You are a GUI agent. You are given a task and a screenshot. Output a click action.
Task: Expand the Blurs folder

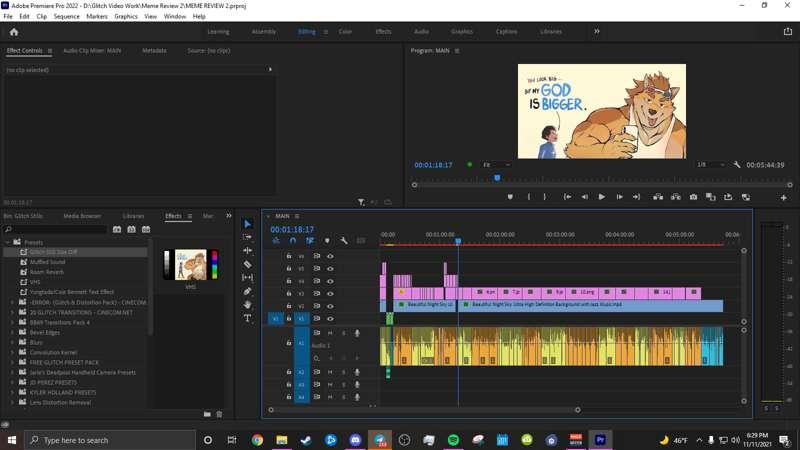pyautogui.click(x=12, y=342)
